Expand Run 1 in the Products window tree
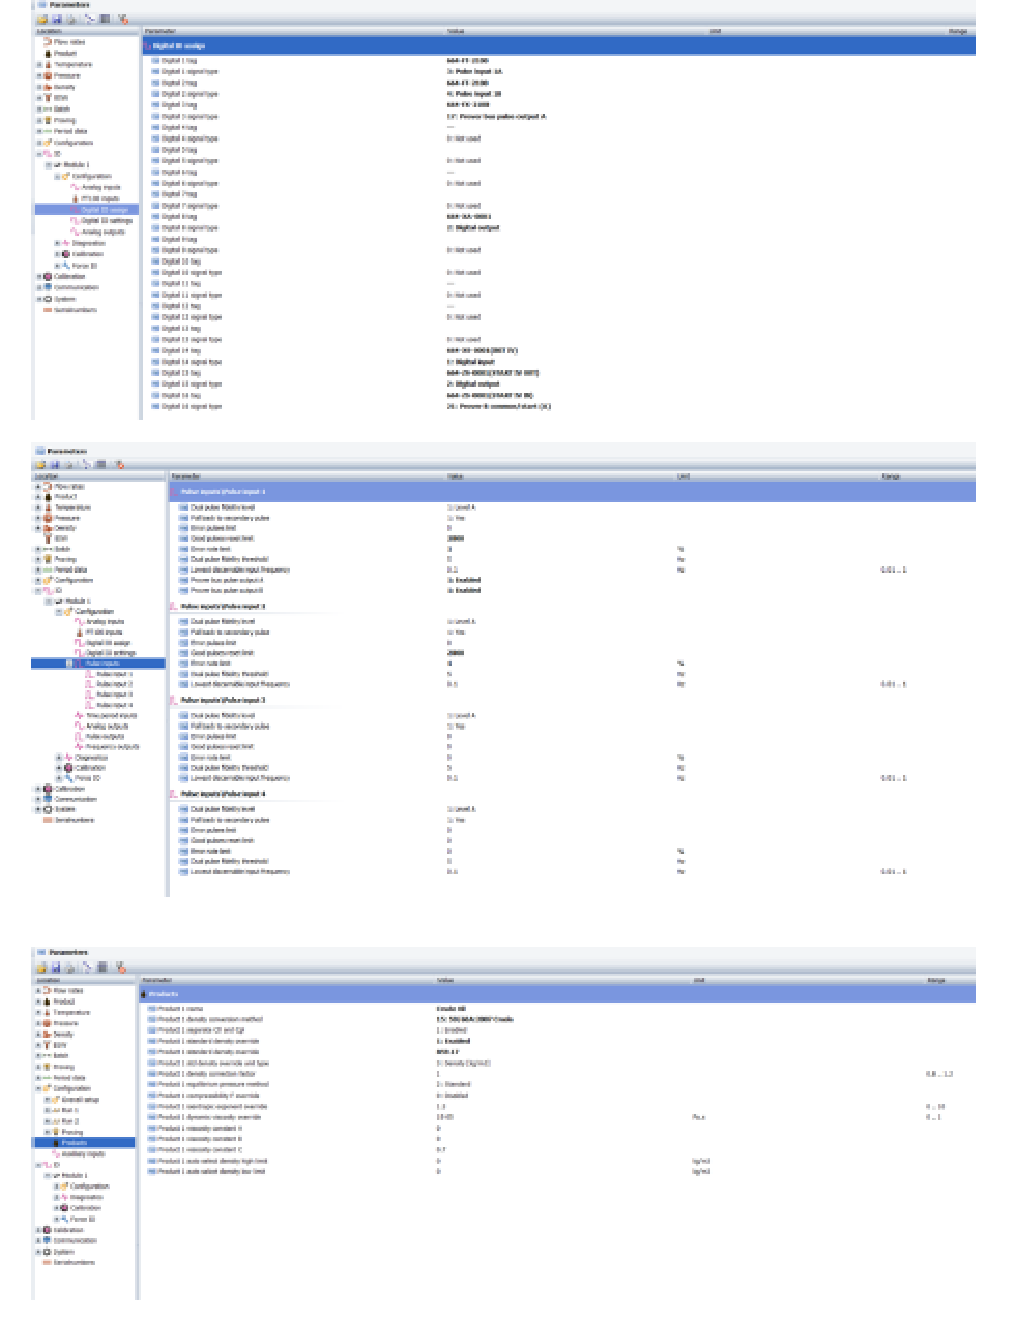Screen dimensions: 1019x1327 click(46, 1111)
